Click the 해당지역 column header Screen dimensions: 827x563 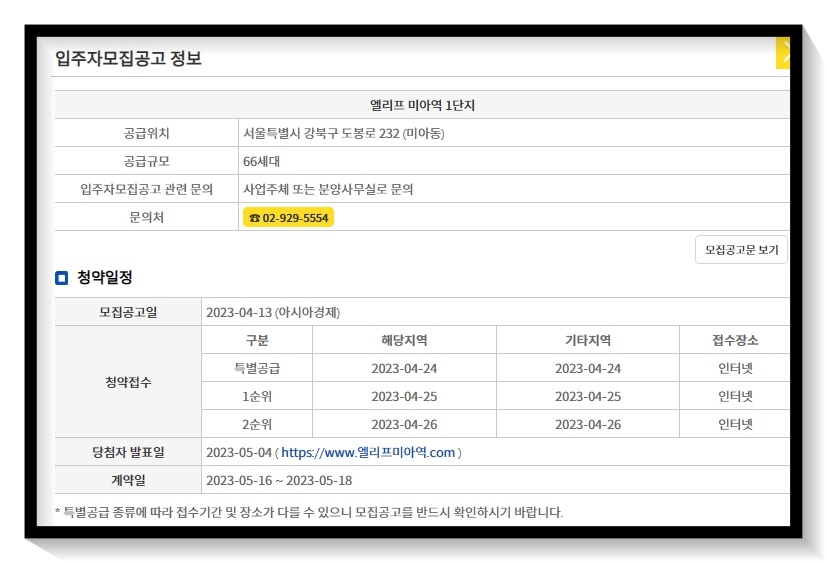[x=404, y=340]
